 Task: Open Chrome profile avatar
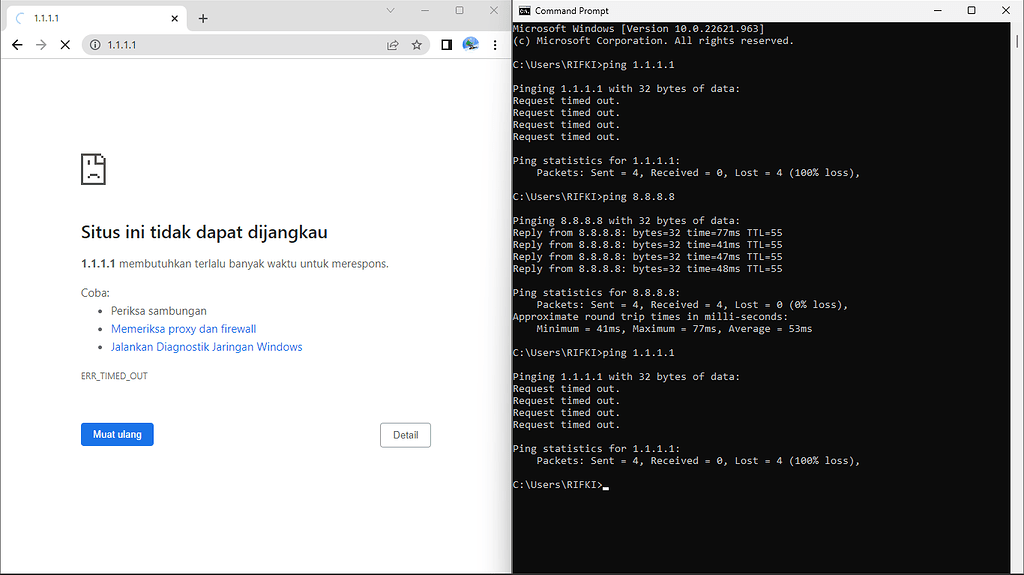(x=470, y=44)
